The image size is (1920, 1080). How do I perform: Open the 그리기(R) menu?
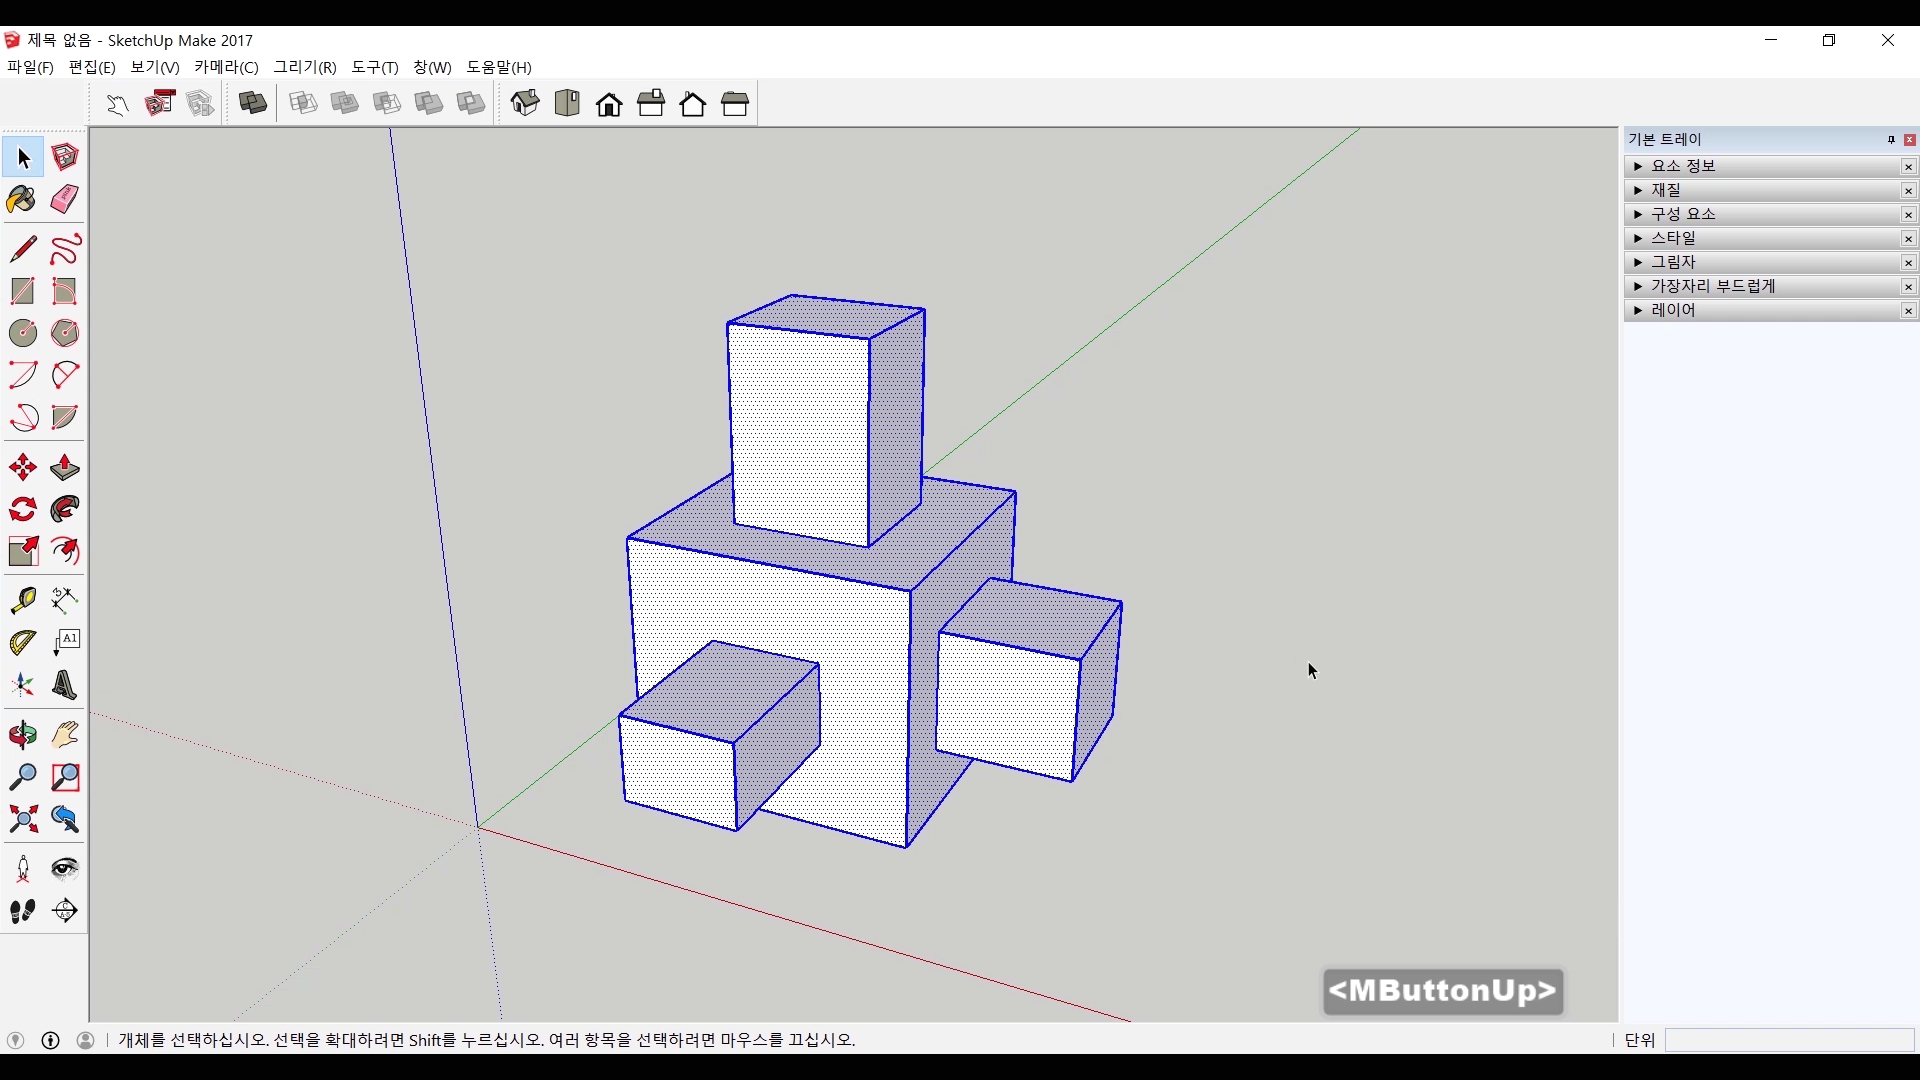pyautogui.click(x=305, y=67)
